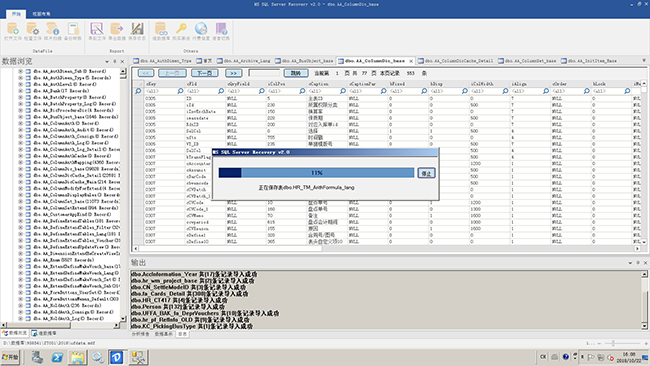Click the linked database icon in Others
650x366 pixels.
pos(161,29)
